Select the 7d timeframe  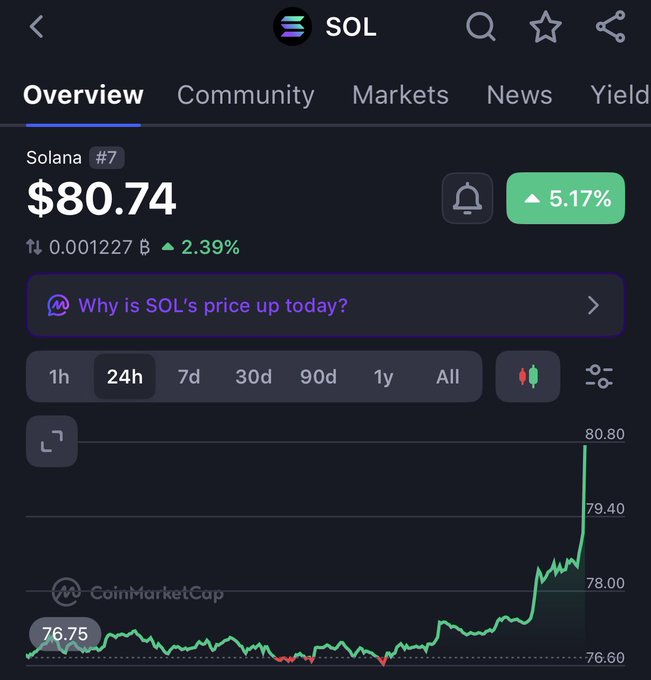tap(189, 376)
